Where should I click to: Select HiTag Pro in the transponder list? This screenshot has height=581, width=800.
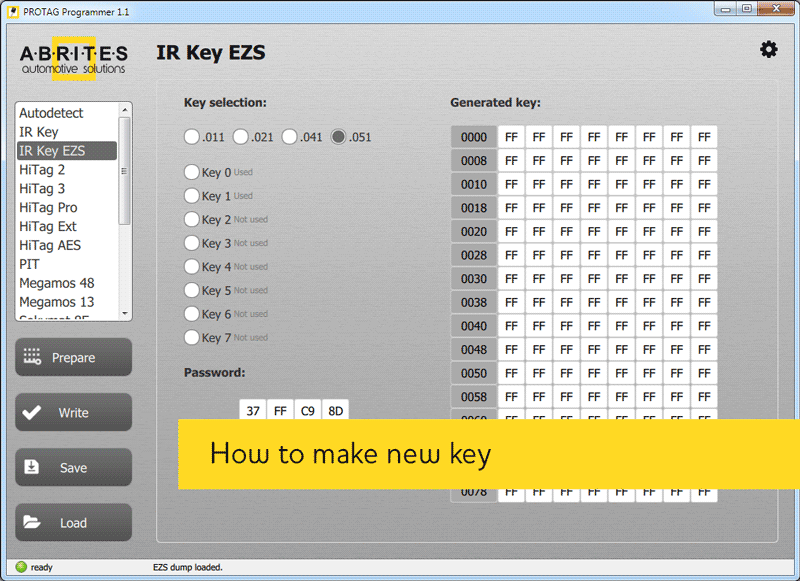(x=67, y=207)
